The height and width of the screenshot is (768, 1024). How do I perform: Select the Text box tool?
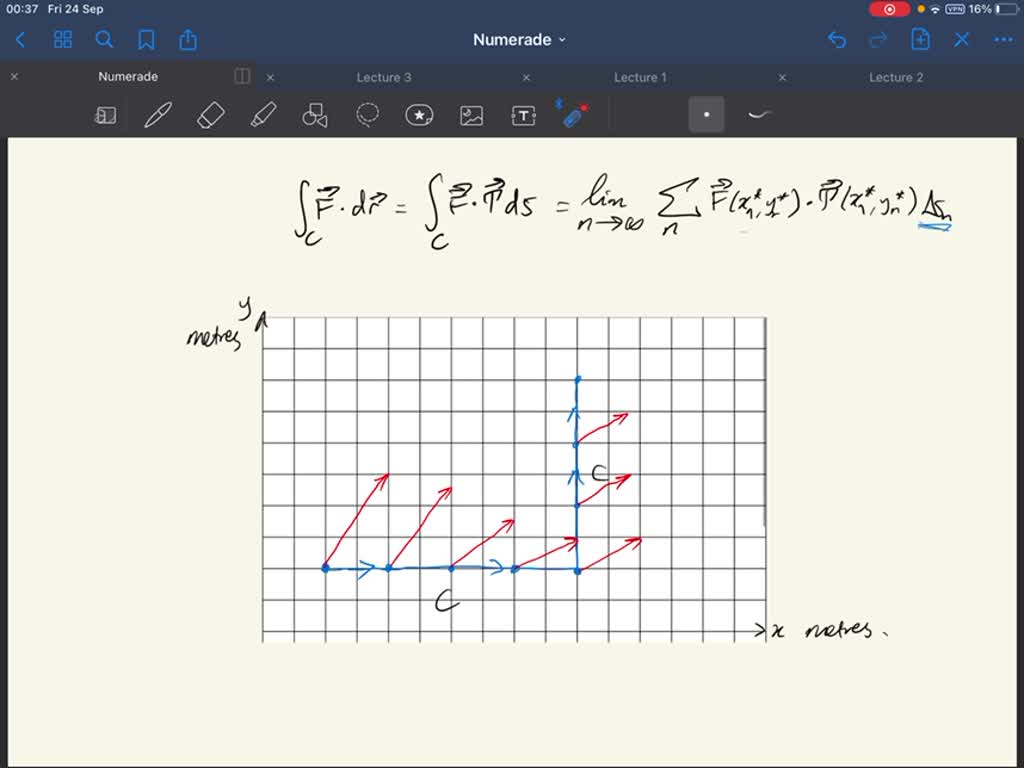coord(522,115)
